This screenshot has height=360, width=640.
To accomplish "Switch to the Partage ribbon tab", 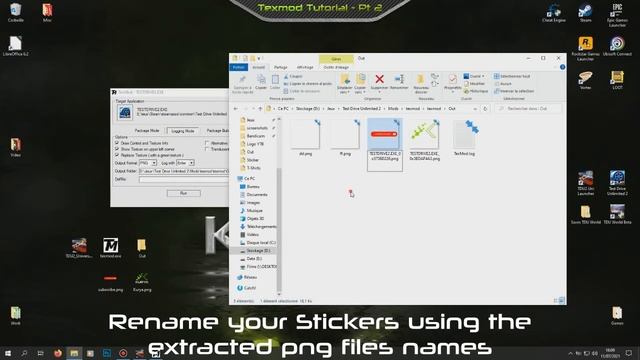I will [280, 67].
